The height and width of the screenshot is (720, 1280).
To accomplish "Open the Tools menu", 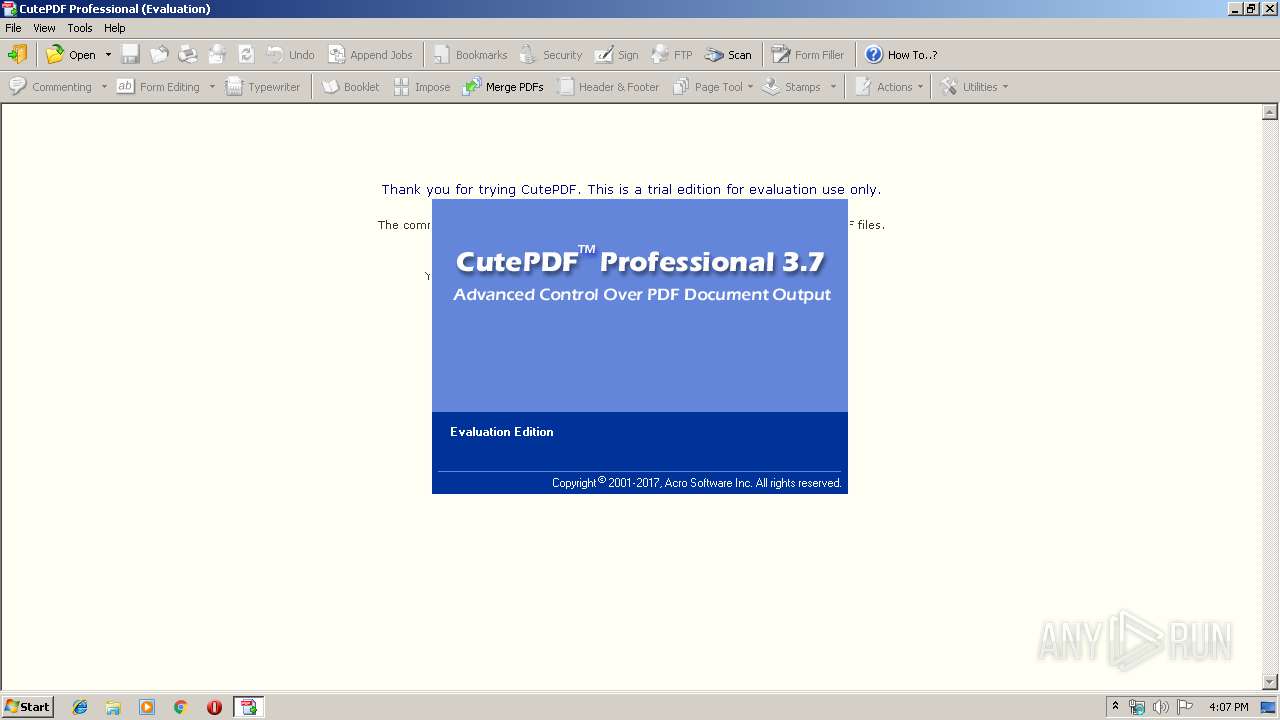I will click(80, 28).
